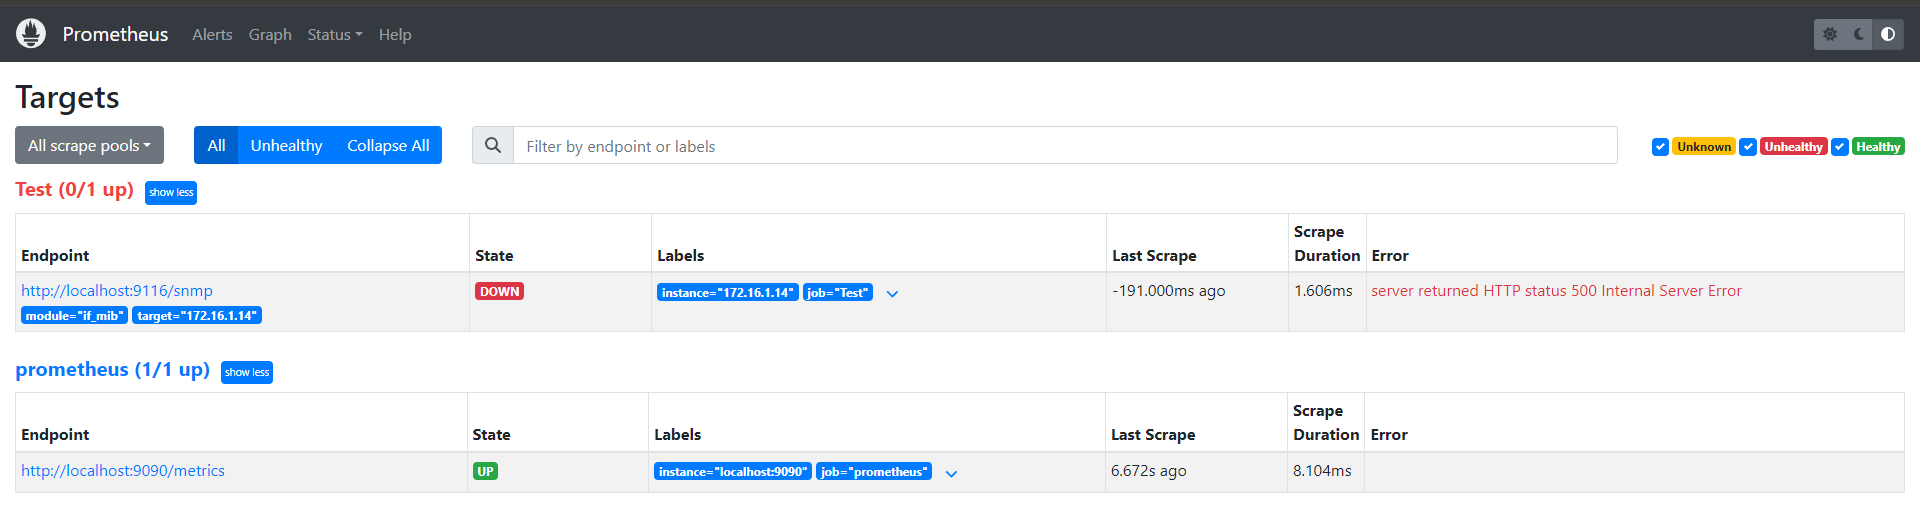Expand labels chevron for Test target
1920x512 pixels.
point(893,294)
